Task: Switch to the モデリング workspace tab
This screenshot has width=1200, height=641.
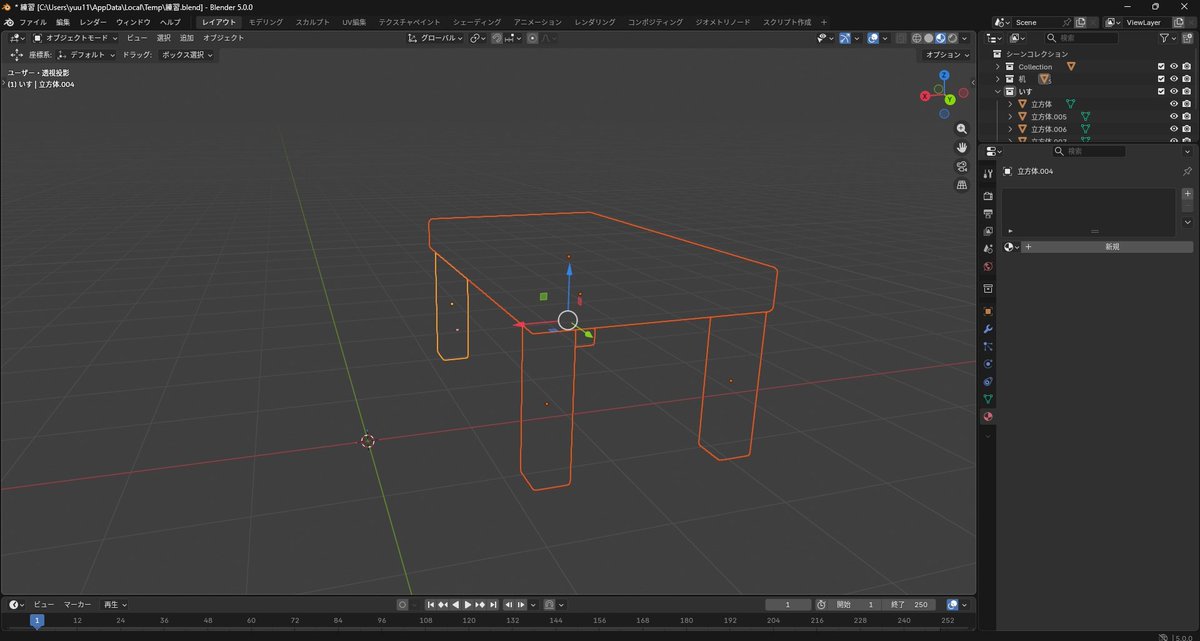Action: click(x=265, y=22)
